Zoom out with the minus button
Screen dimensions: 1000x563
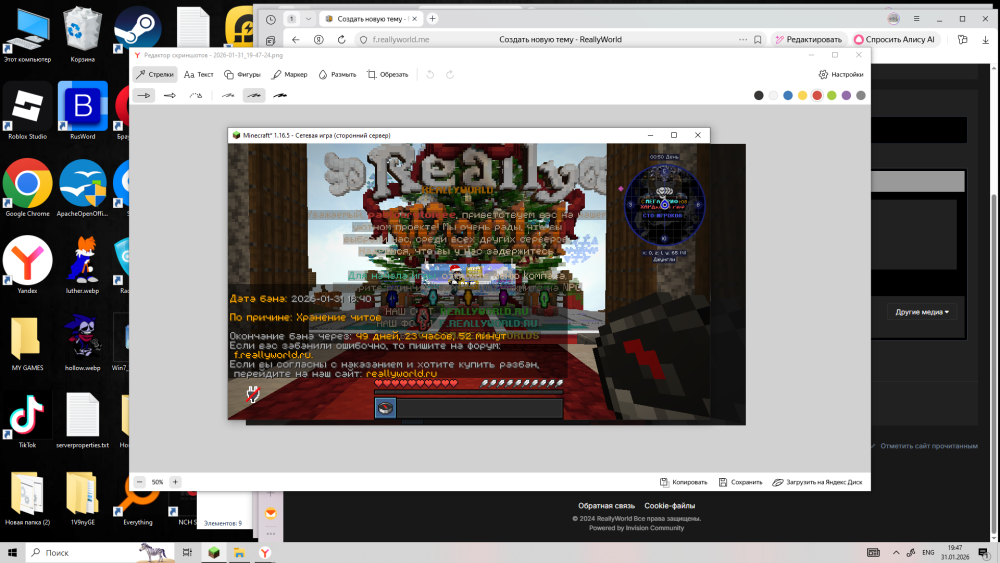[x=140, y=482]
